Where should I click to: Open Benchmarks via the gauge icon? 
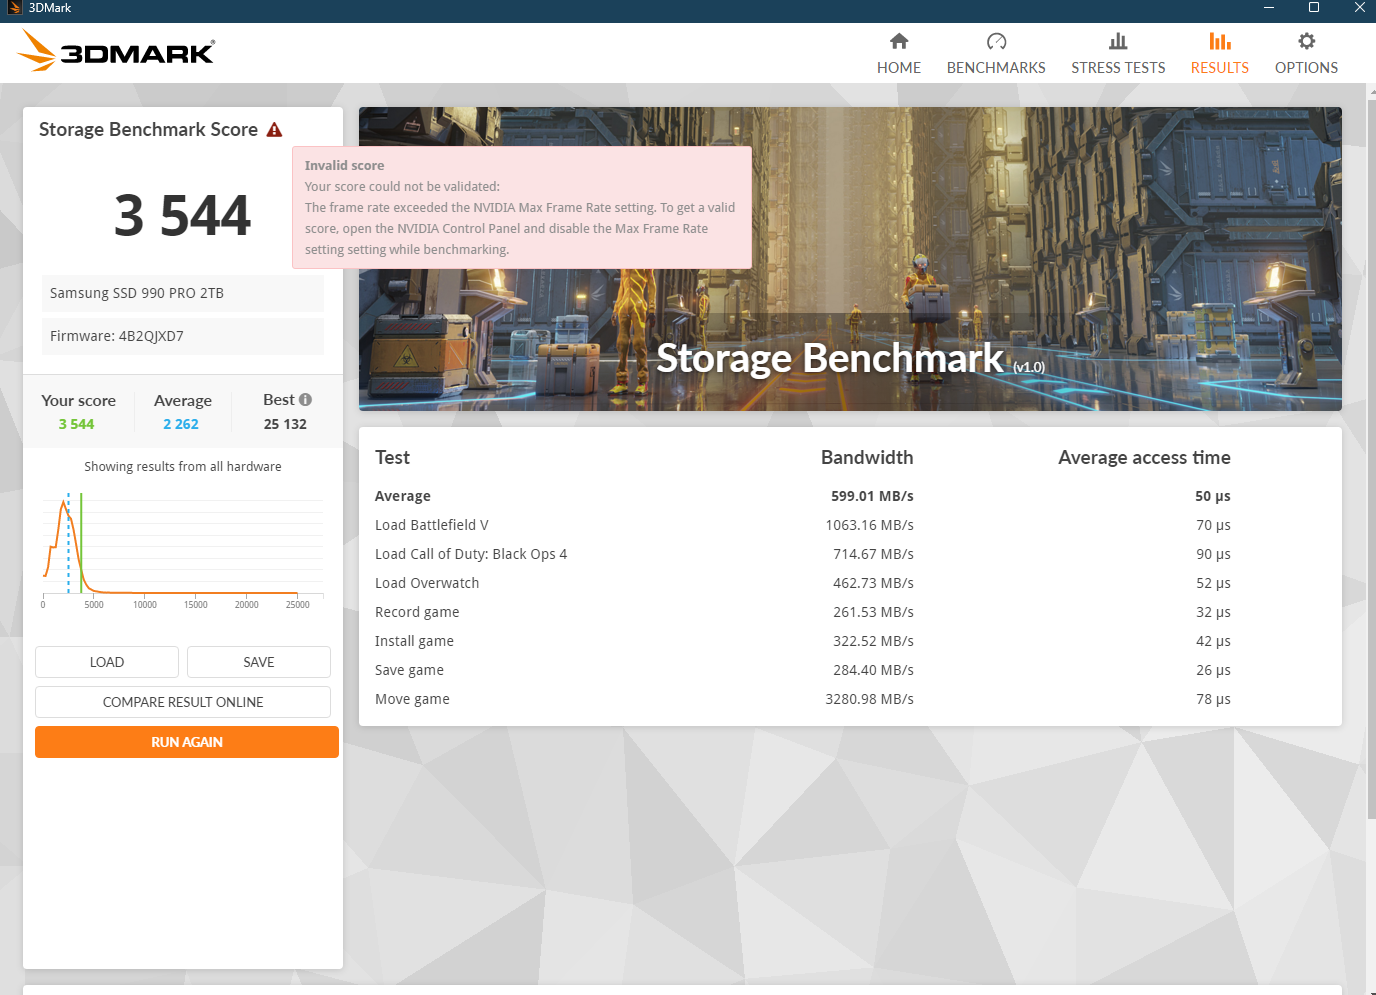point(996,41)
